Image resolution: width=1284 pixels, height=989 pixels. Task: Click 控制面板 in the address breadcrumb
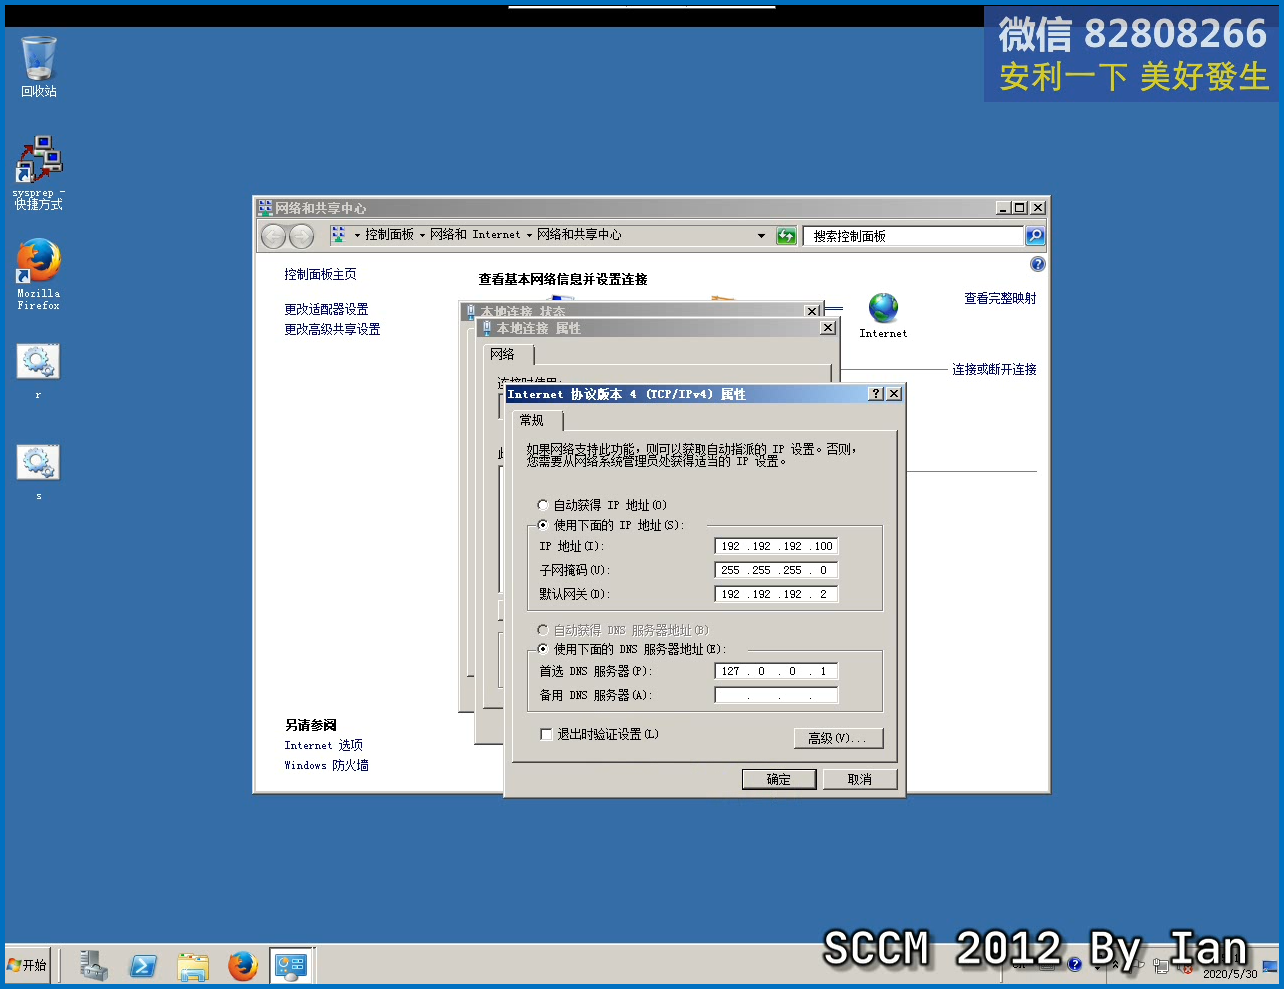[389, 235]
